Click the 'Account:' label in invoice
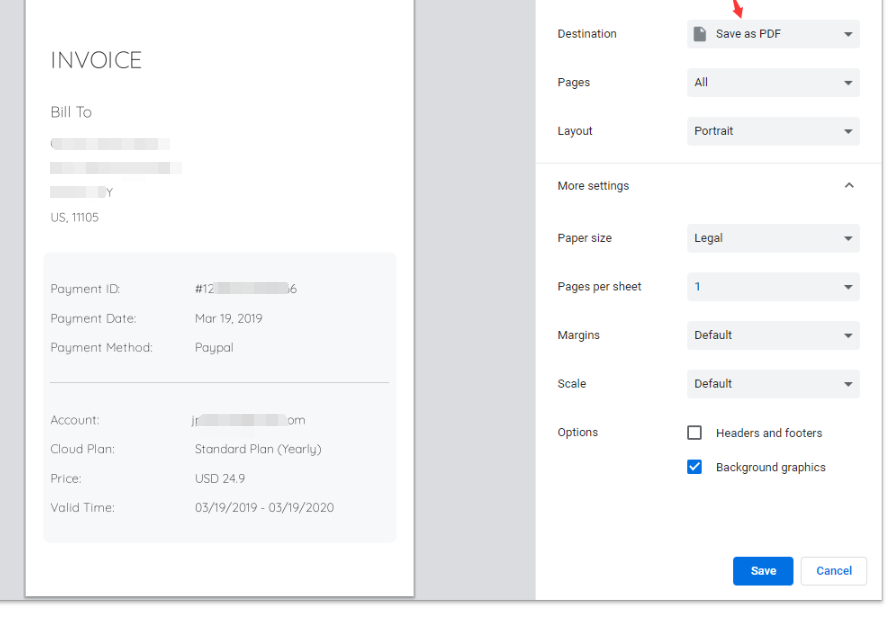The height and width of the screenshot is (626, 892). pos(75,420)
